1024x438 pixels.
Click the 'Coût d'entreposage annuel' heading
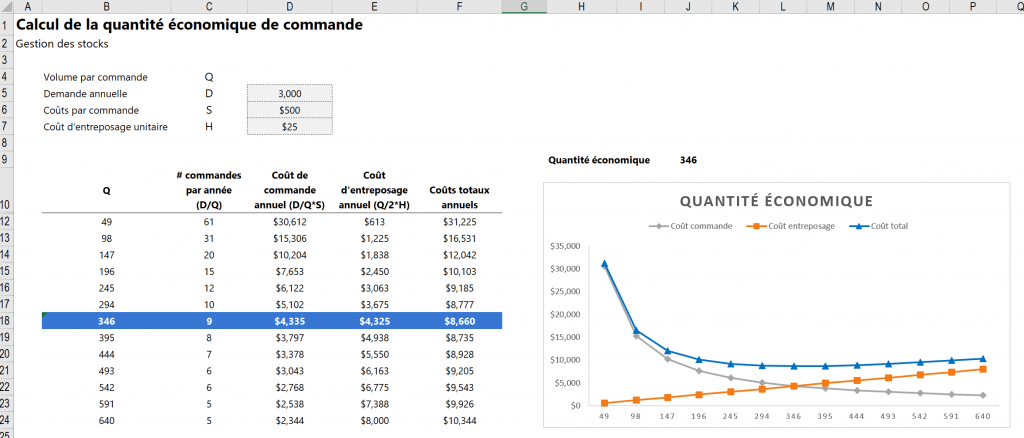click(x=374, y=190)
